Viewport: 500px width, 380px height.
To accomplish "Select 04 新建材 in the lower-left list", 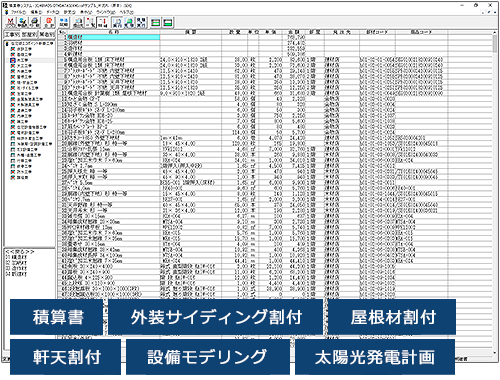I will tap(16, 274).
